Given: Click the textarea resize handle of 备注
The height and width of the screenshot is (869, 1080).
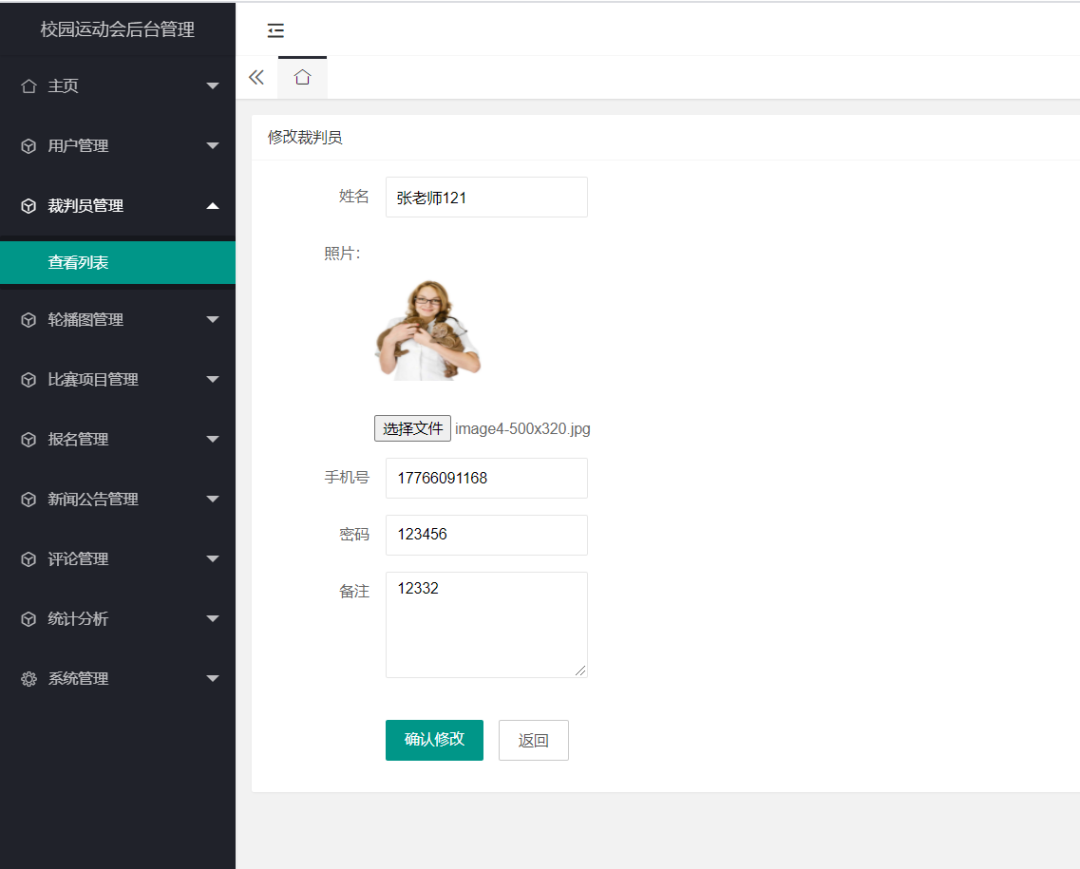Looking at the screenshot, I should [581, 671].
